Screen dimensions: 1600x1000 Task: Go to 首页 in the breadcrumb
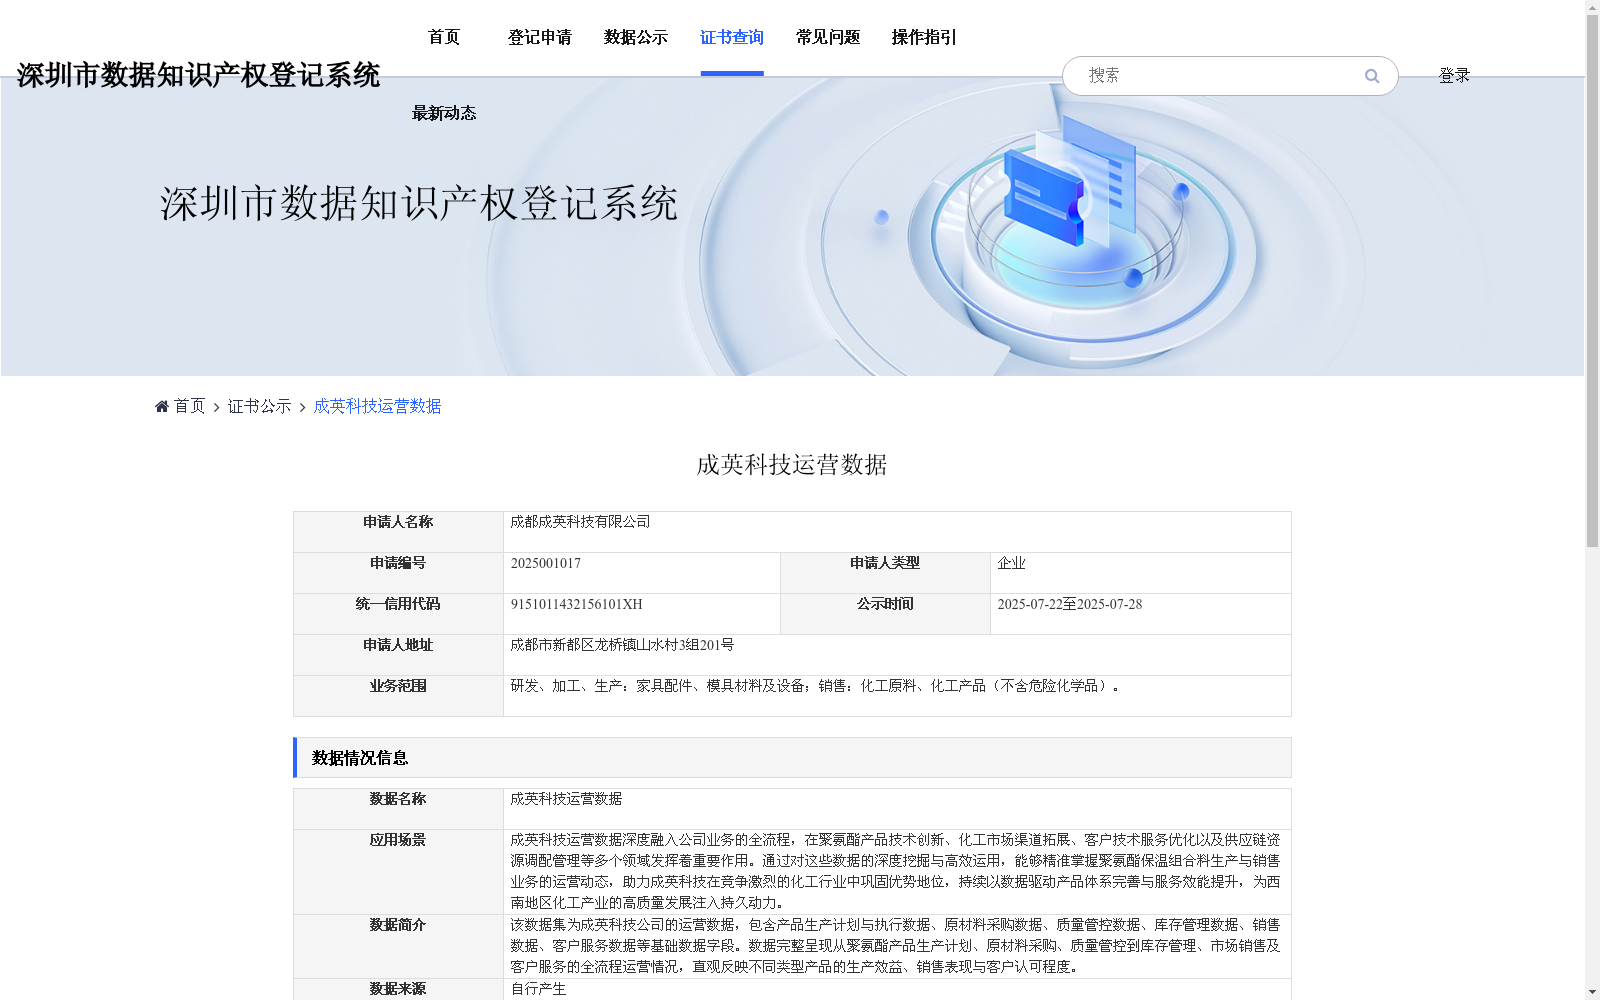pyautogui.click(x=189, y=406)
